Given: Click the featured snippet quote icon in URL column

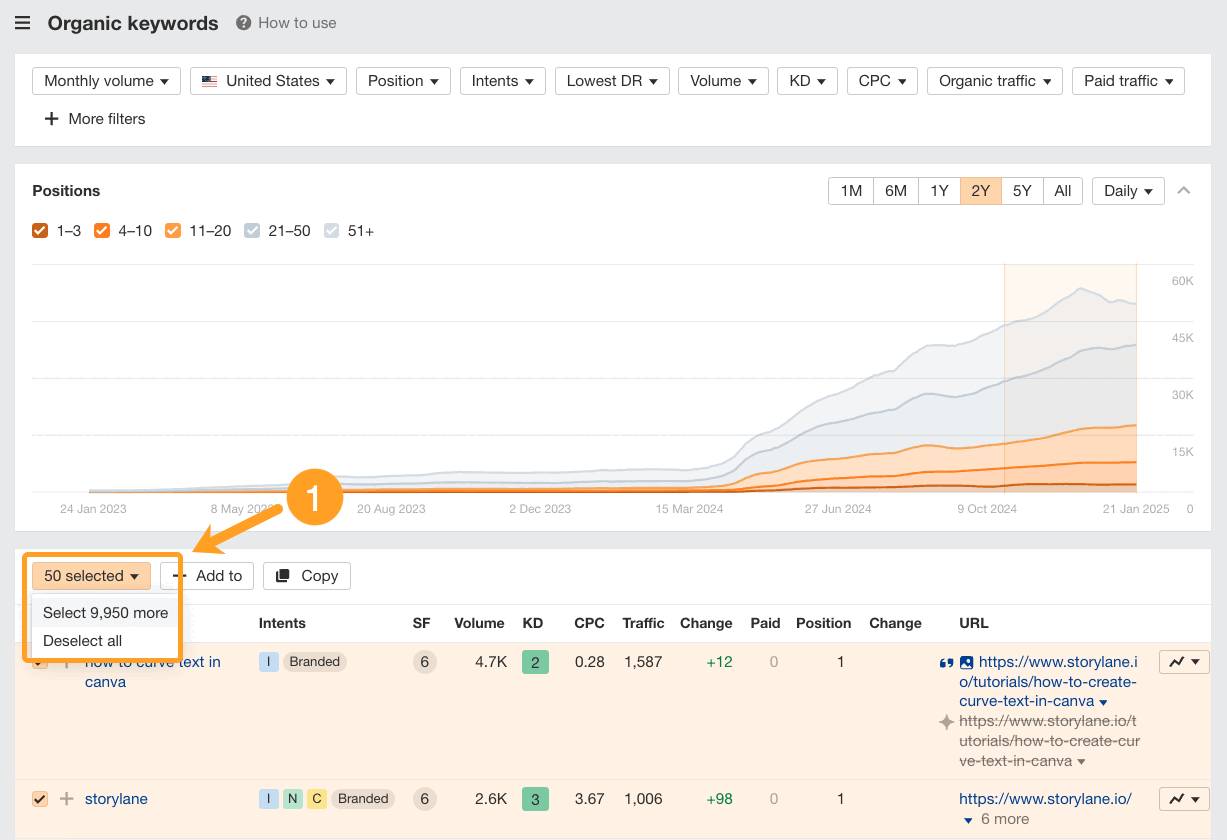Looking at the screenshot, I should click(x=947, y=662).
